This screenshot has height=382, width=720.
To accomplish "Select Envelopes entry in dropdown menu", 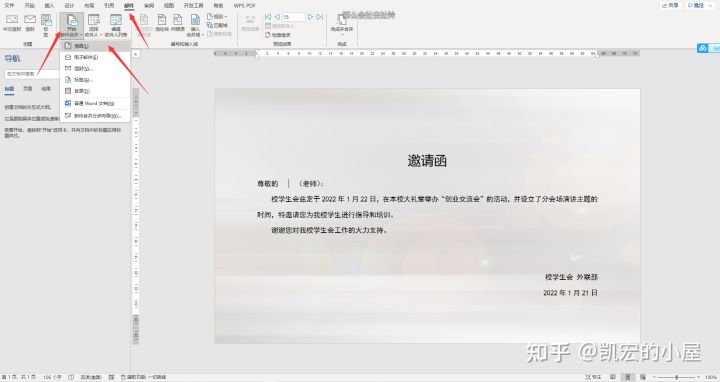I will coord(95,68).
